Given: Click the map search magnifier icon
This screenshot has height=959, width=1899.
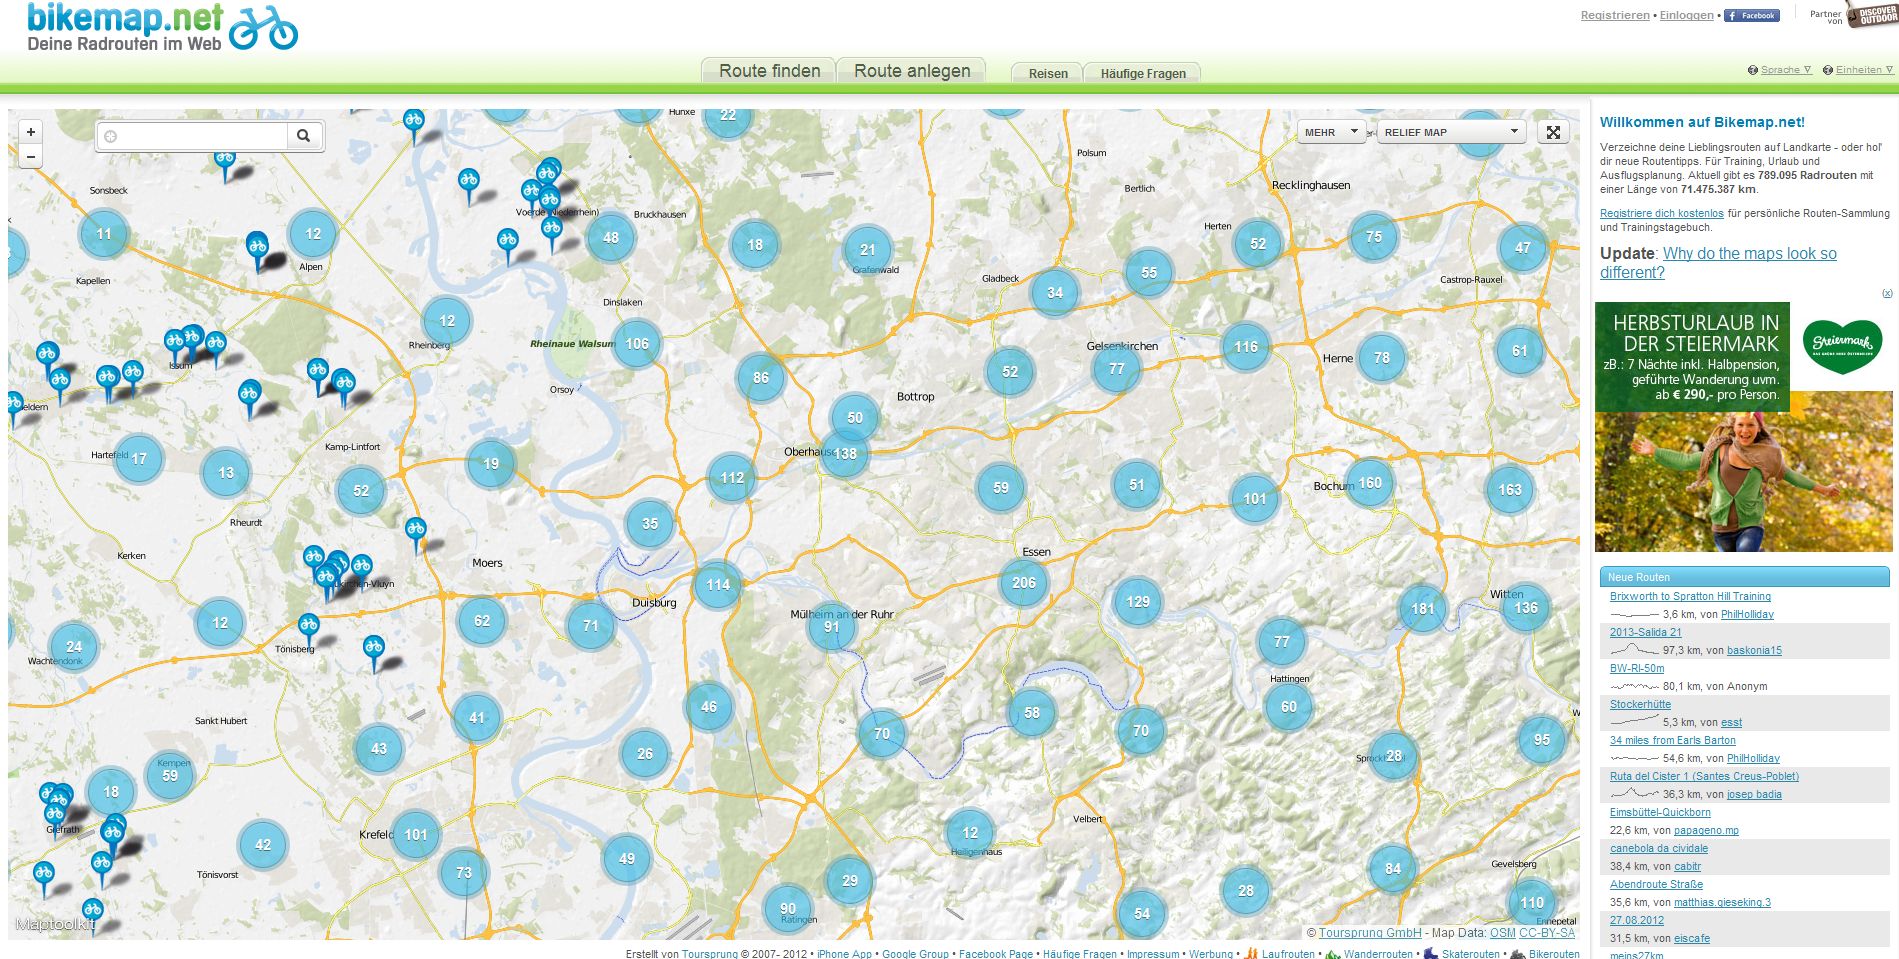Looking at the screenshot, I should coord(304,136).
